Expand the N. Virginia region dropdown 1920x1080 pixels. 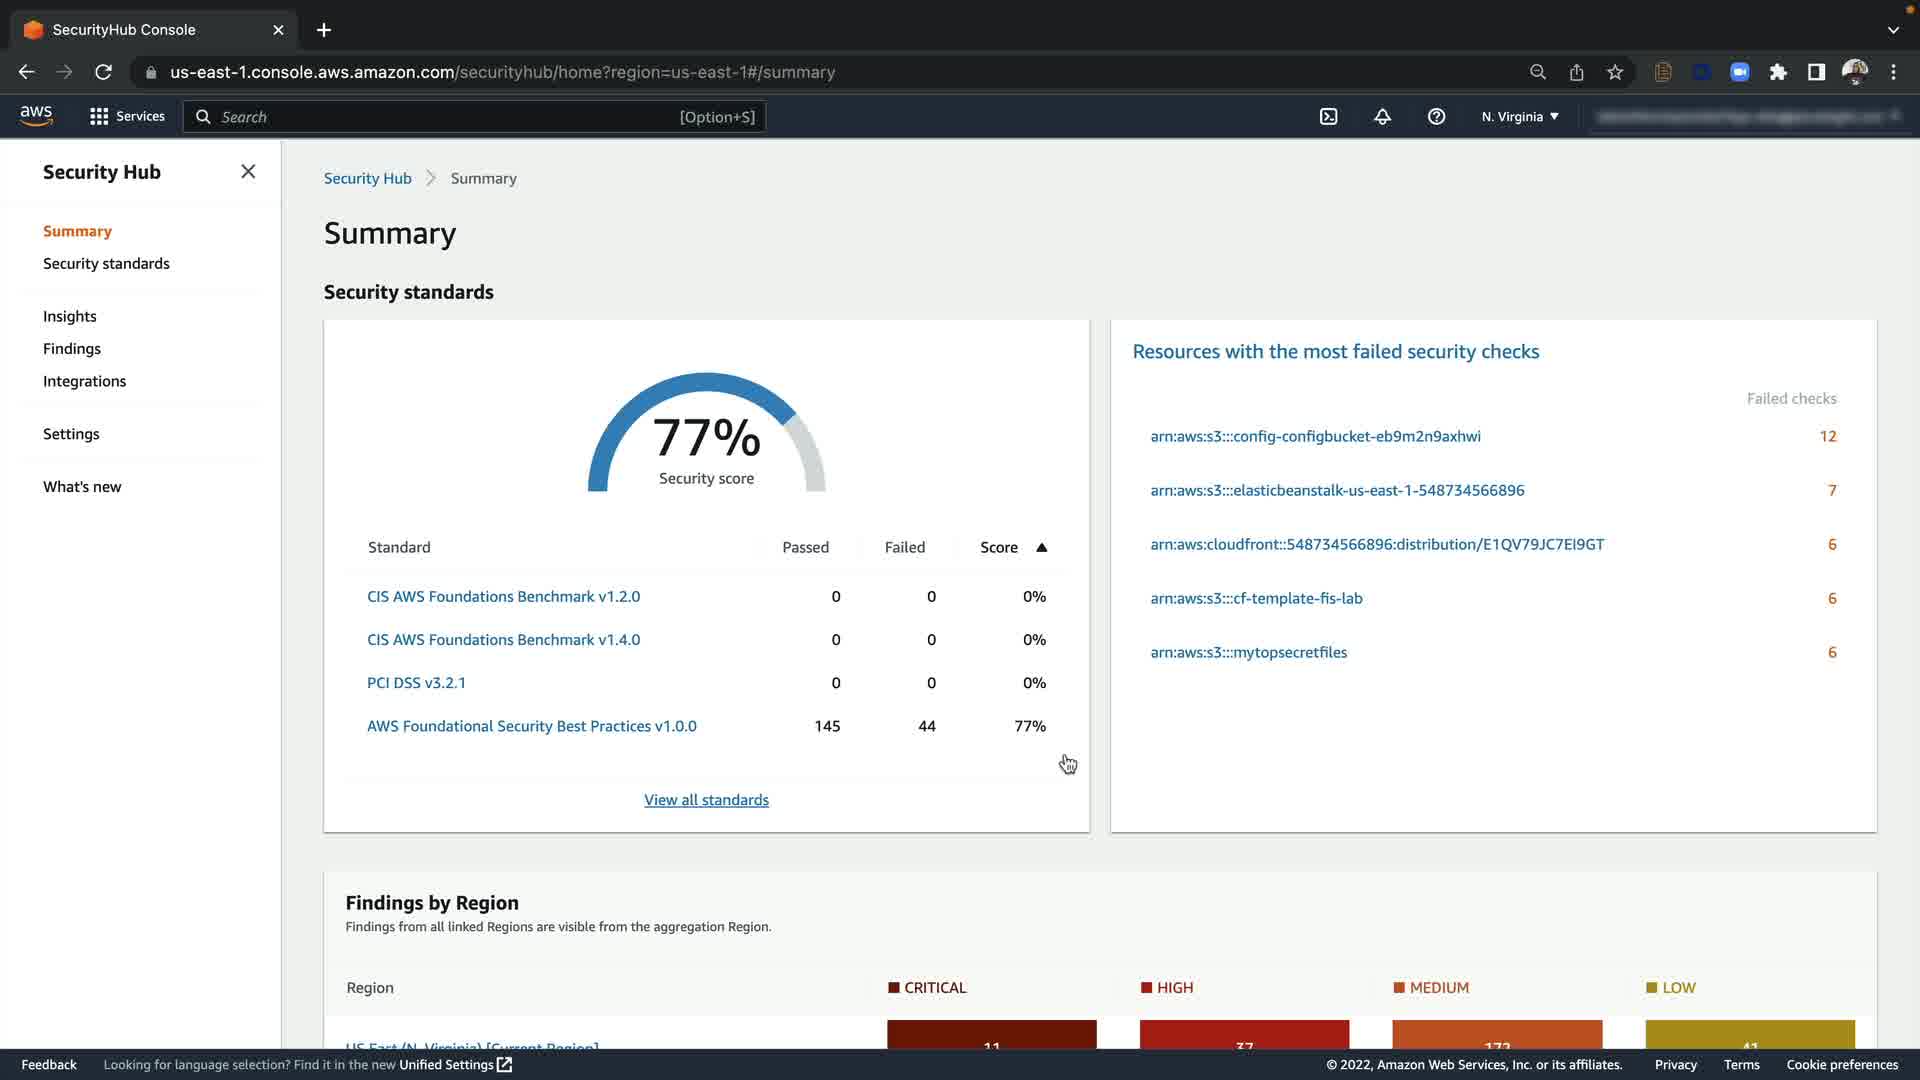pyautogui.click(x=1520, y=117)
